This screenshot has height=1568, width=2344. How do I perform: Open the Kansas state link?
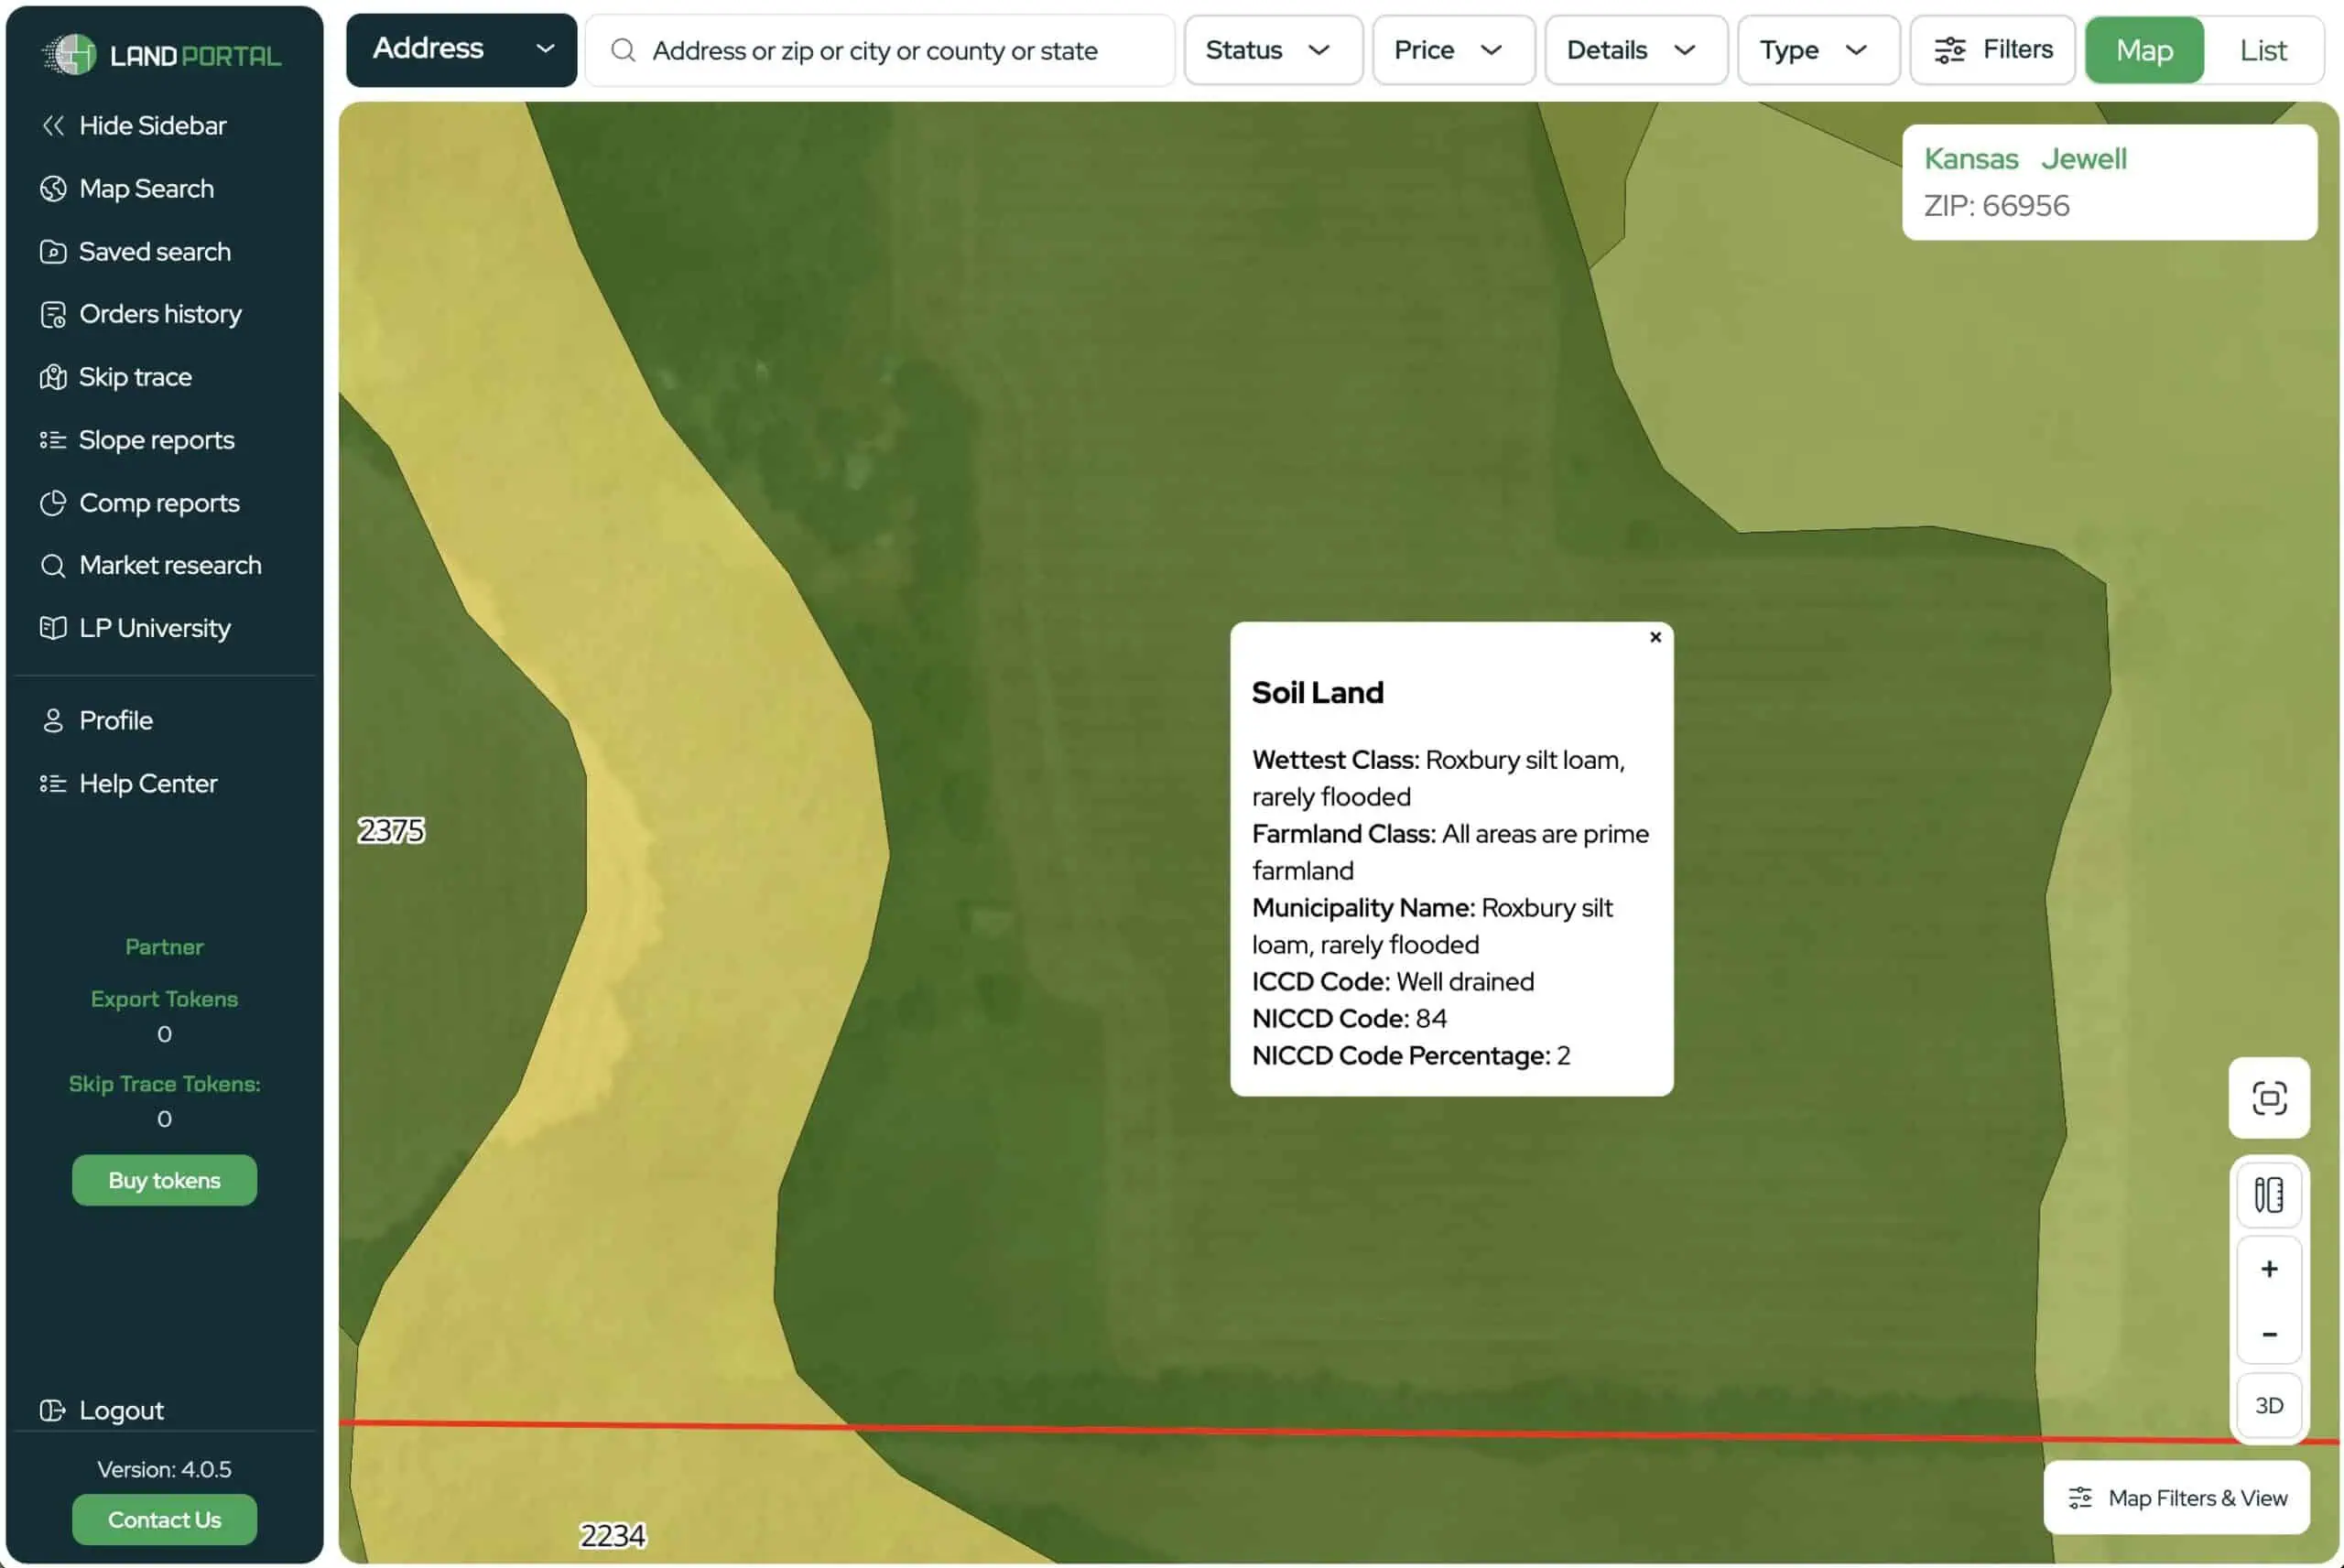1971,158
